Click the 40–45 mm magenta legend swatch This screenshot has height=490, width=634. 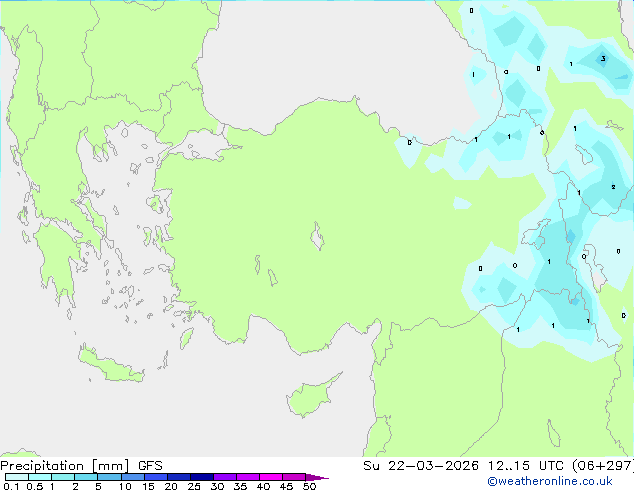coord(271,477)
